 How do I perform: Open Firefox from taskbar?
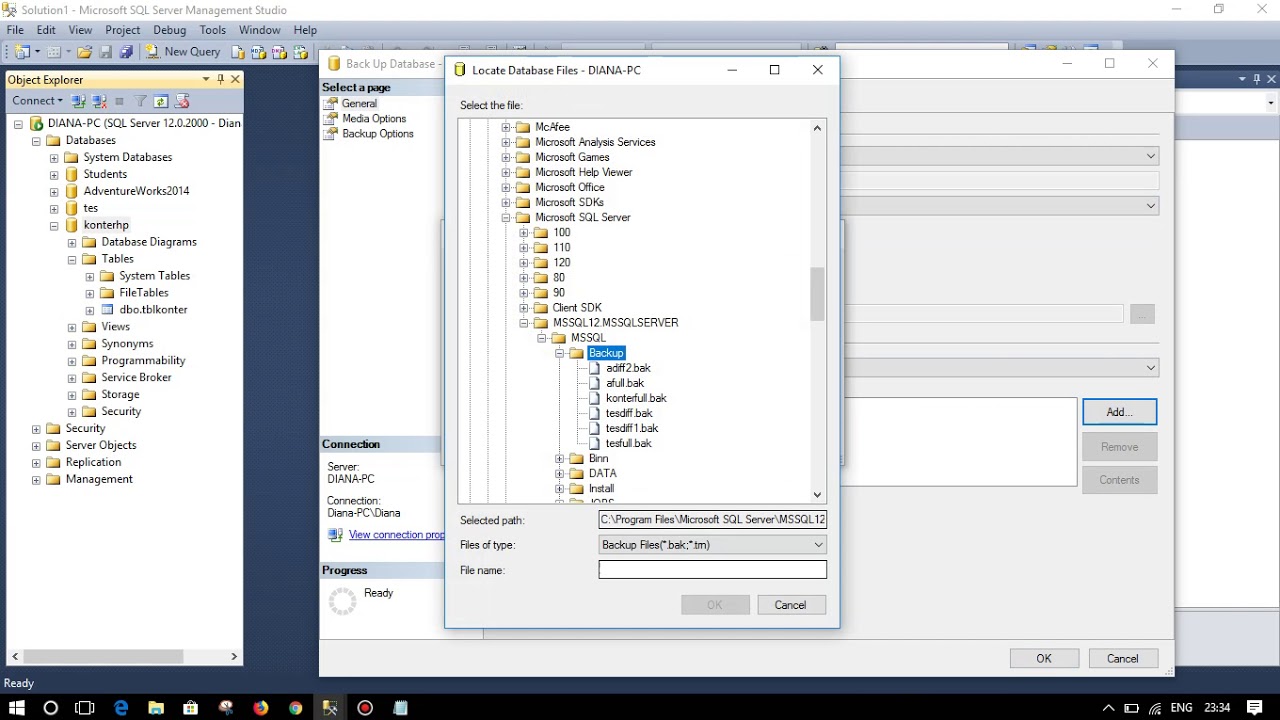[260, 708]
